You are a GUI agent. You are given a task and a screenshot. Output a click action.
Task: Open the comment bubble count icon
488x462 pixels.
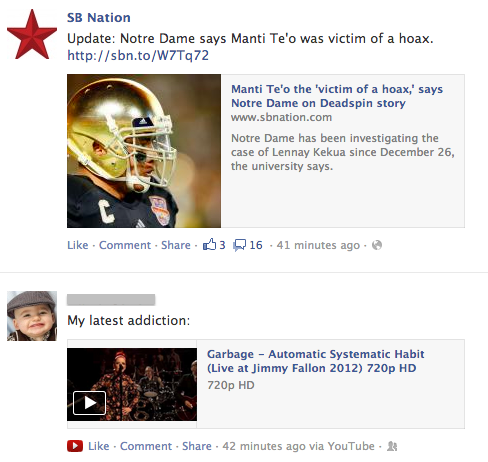click(240, 245)
